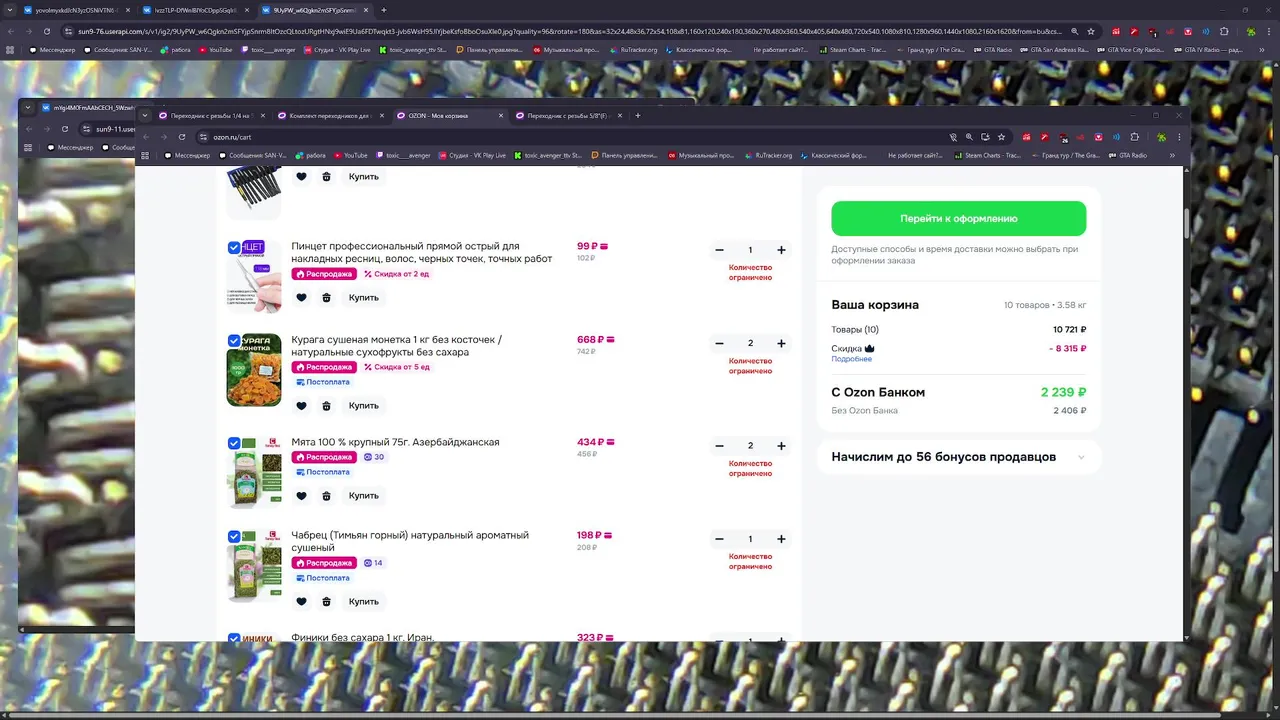Switch to Переходник с резьбы 5/8 tab

click(x=569, y=116)
